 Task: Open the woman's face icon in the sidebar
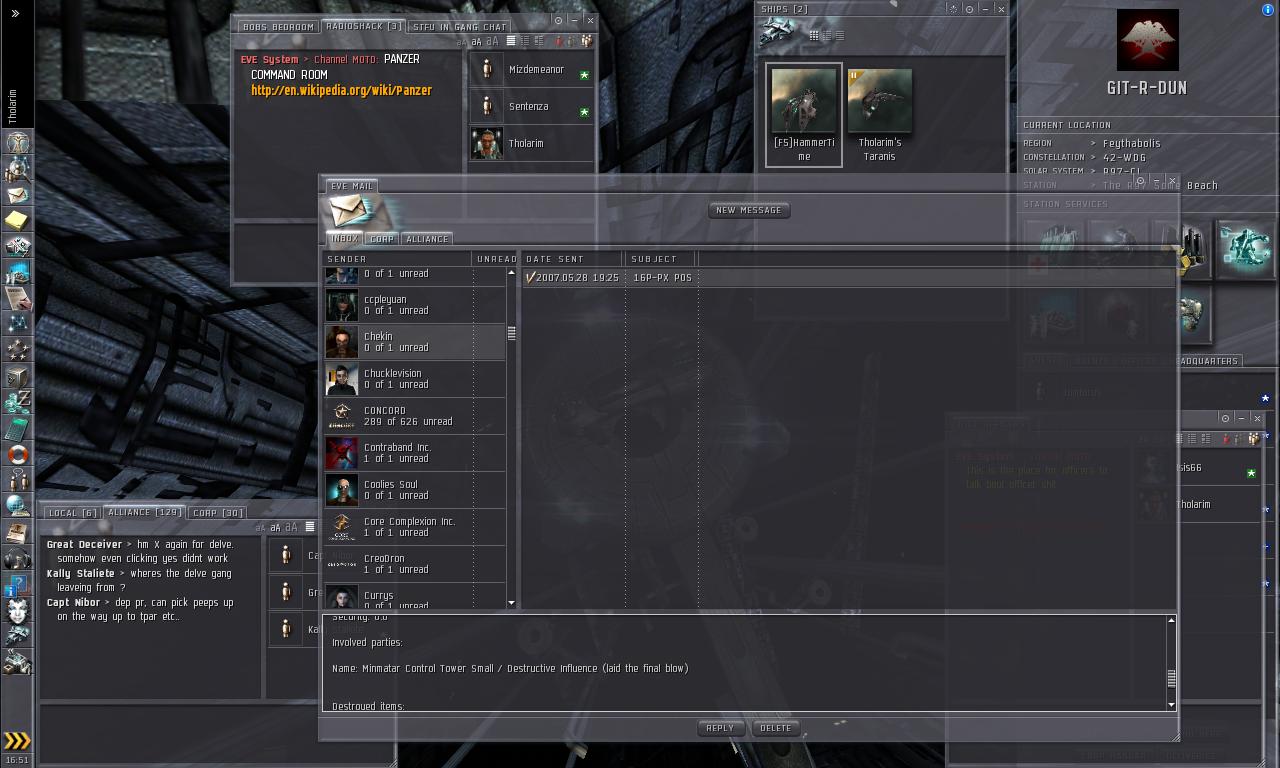(18, 610)
